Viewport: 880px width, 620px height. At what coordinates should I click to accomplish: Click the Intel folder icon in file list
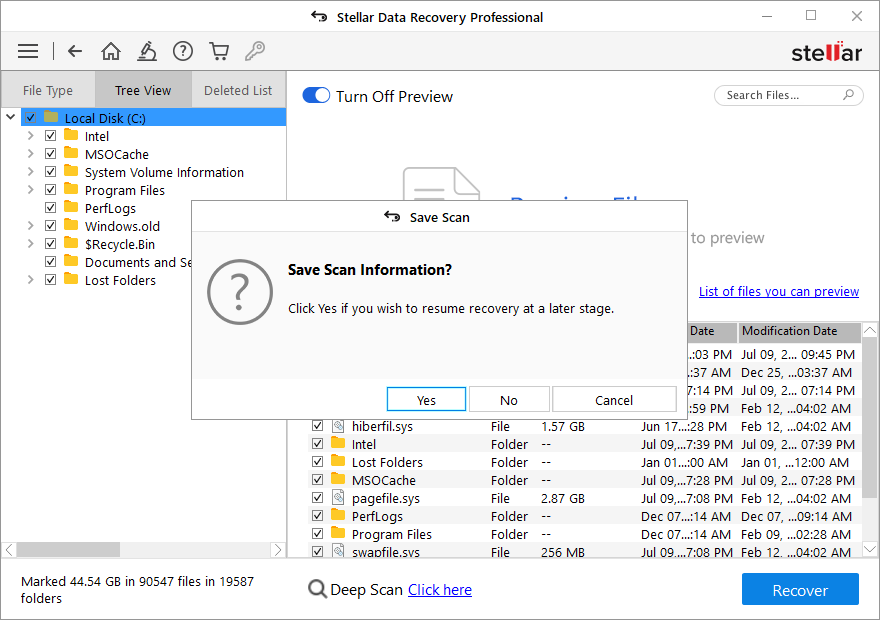[x=338, y=443]
